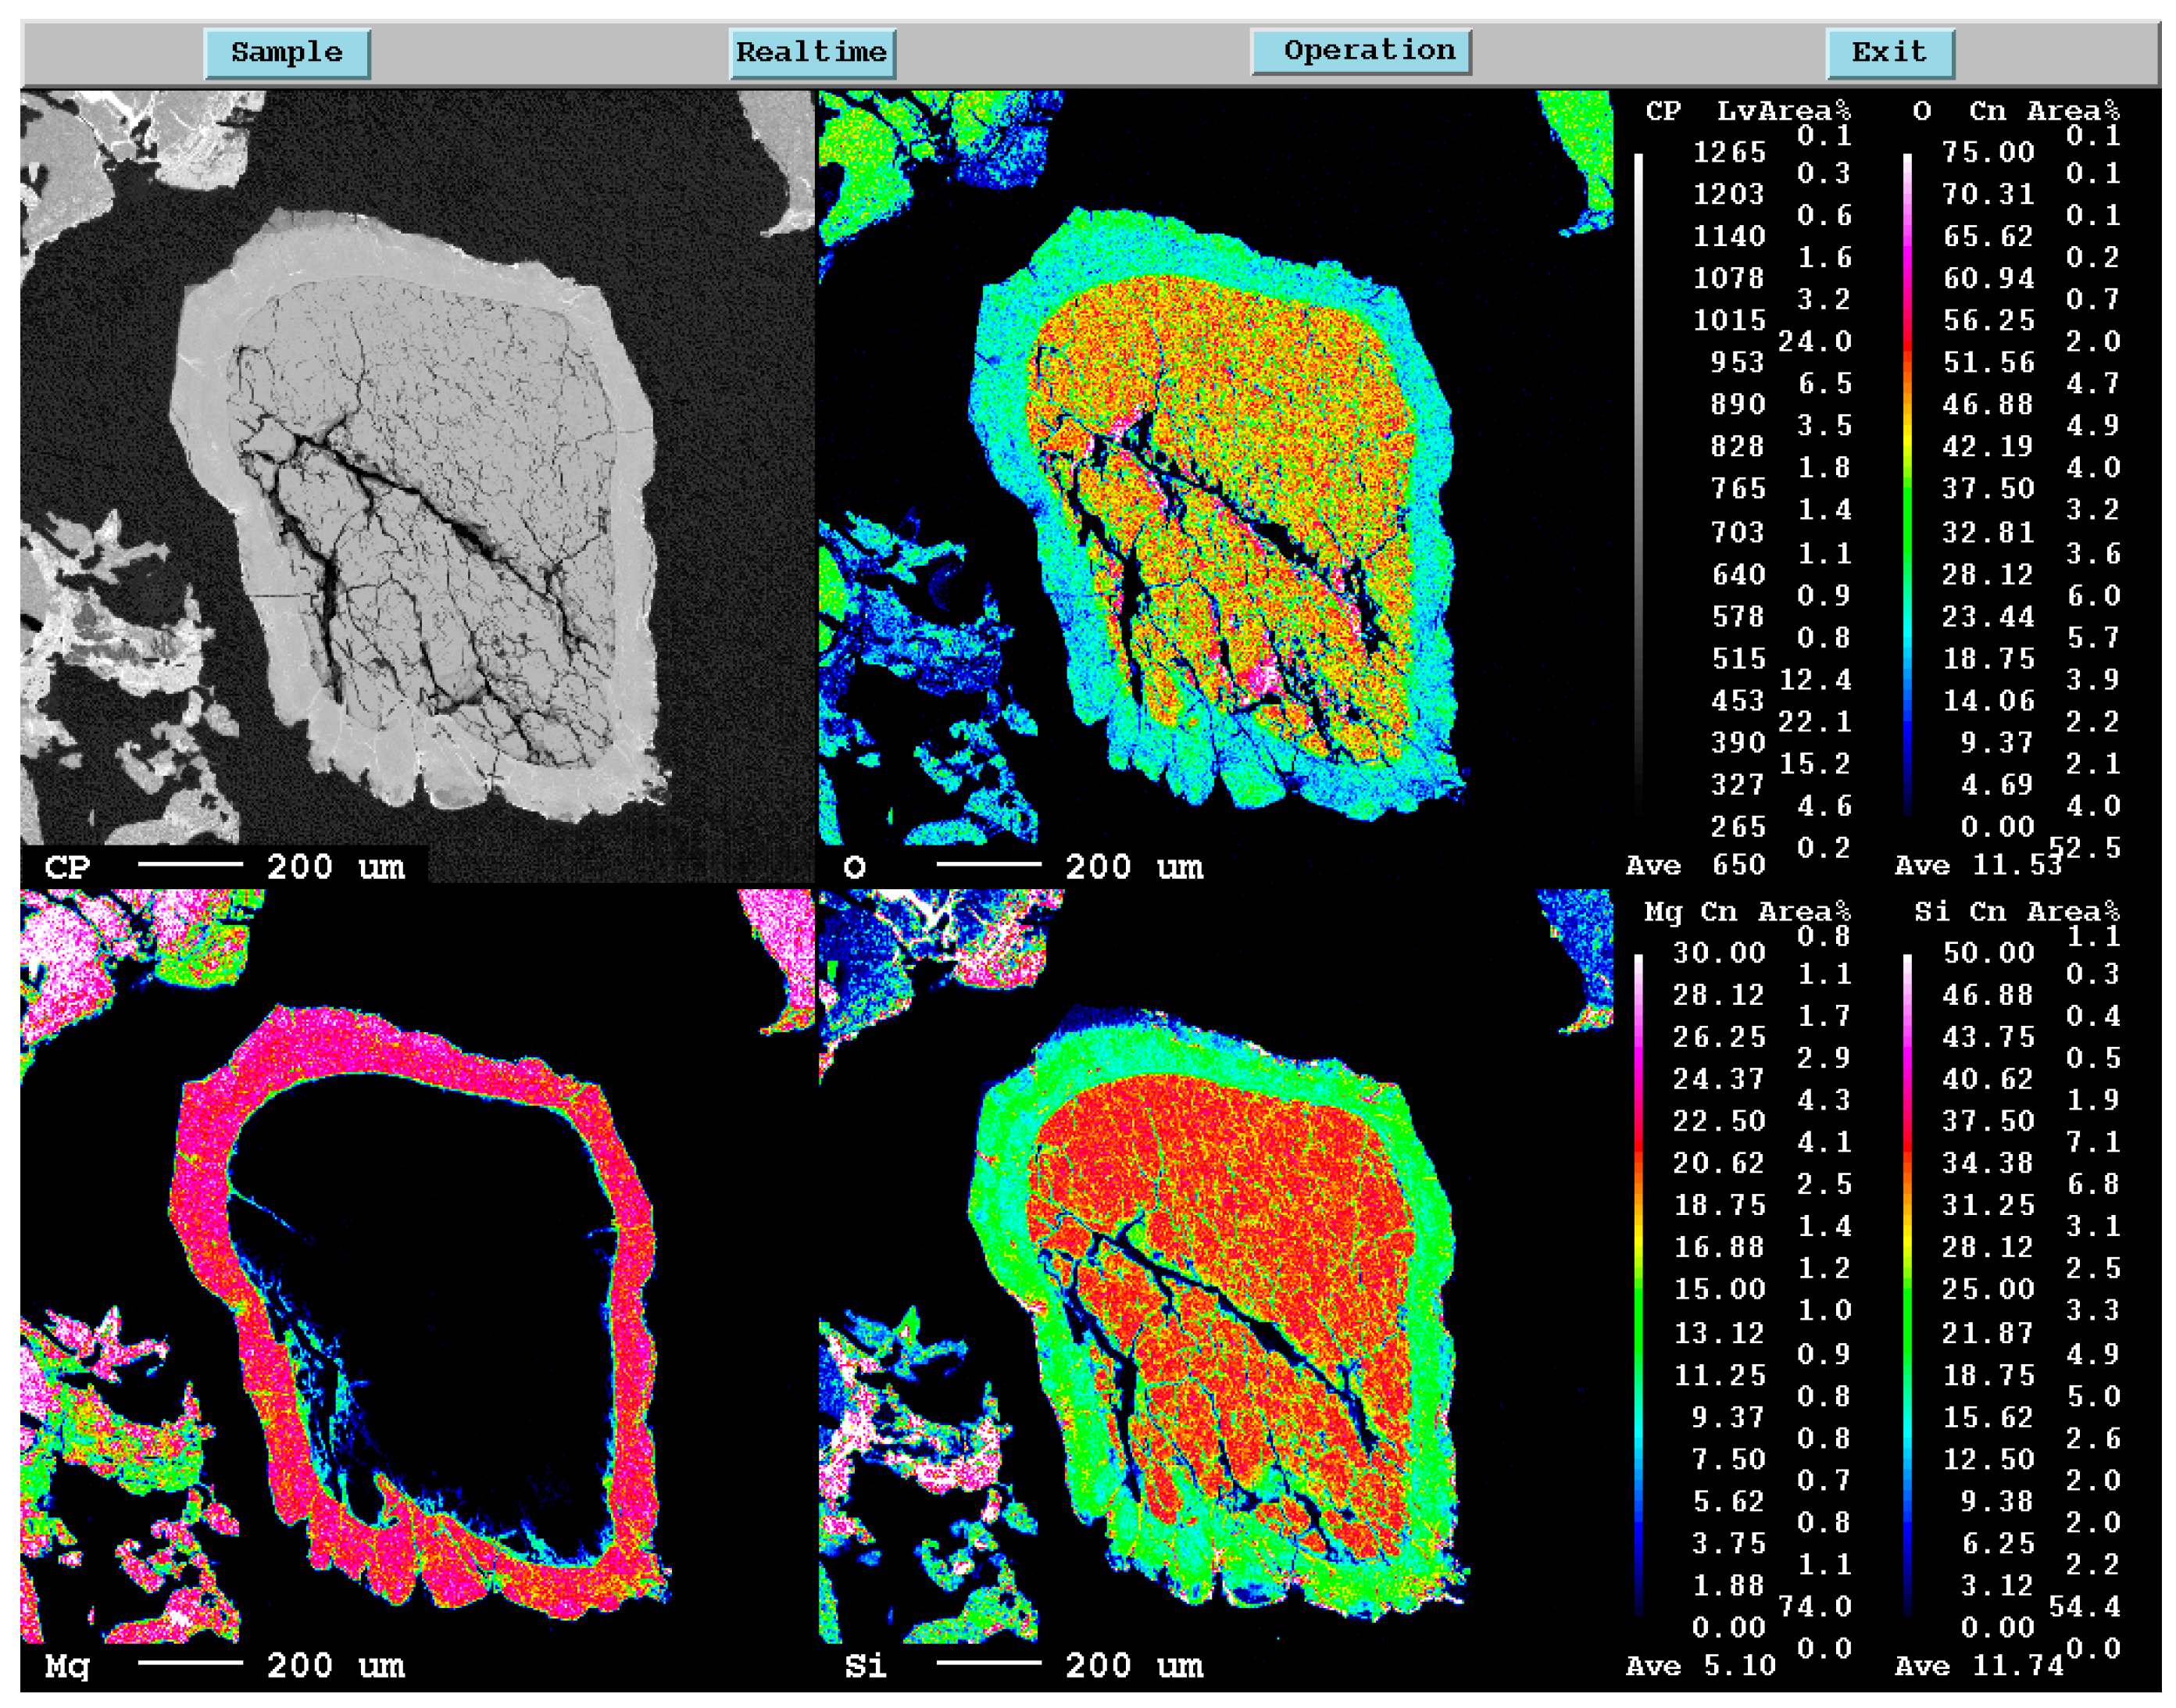Click the Si legend value 50.00
The width and height of the screenshot is (2176, 1708).
(1988, 952)
